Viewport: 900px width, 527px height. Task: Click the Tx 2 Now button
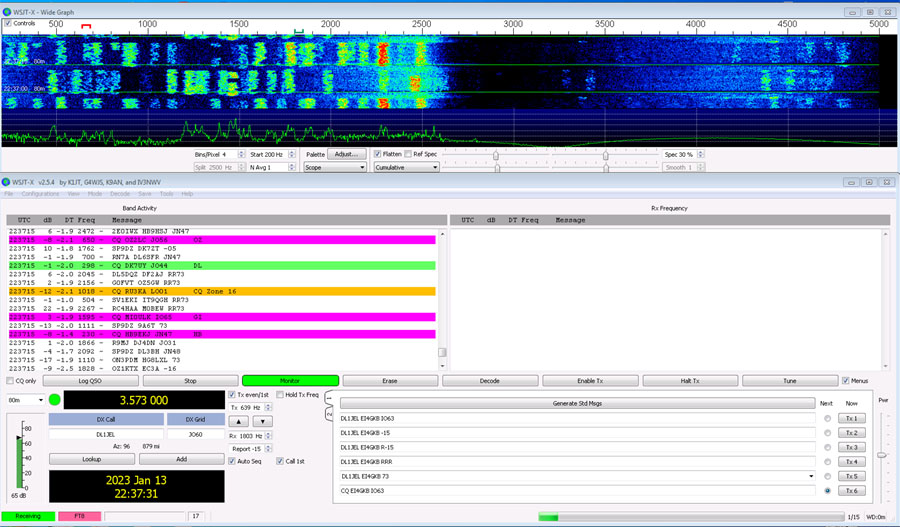[852, 433]
